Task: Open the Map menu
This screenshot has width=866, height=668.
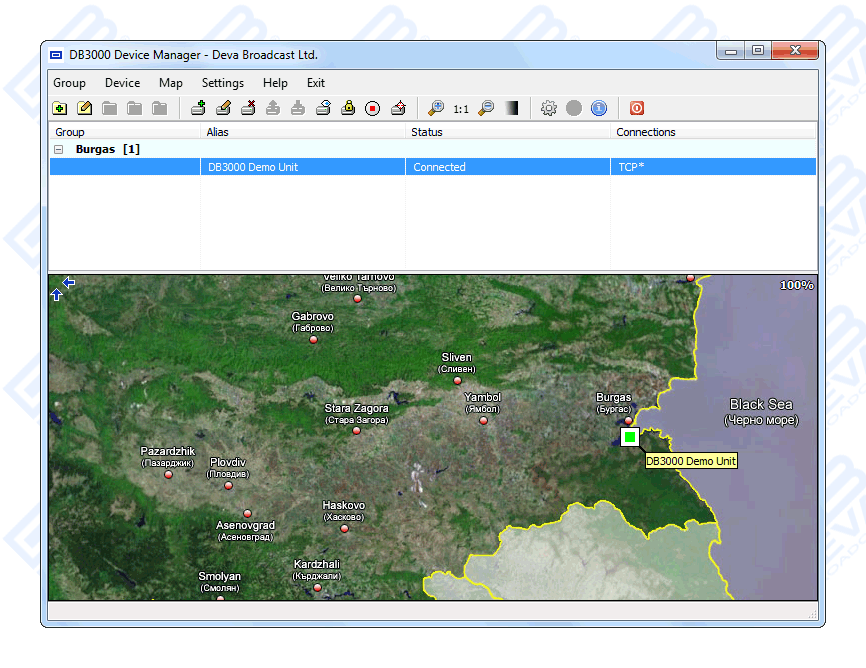Action: 171,83
